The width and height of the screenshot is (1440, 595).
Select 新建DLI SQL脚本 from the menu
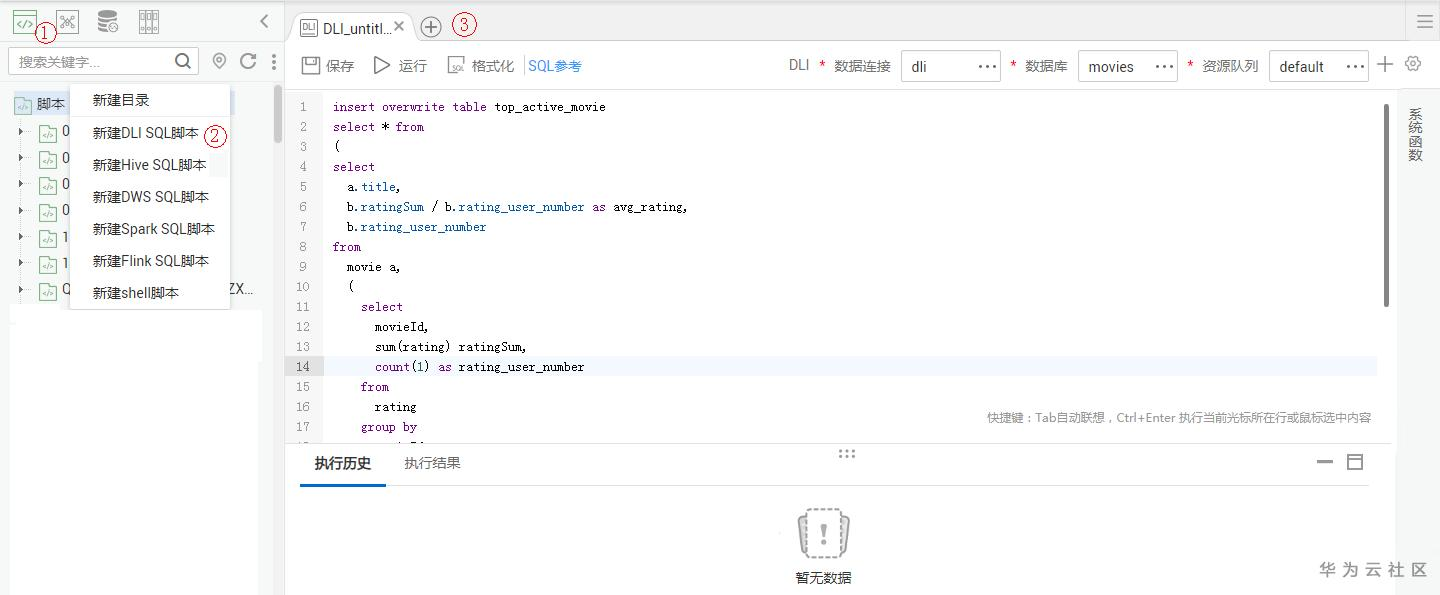pos(145,133)
